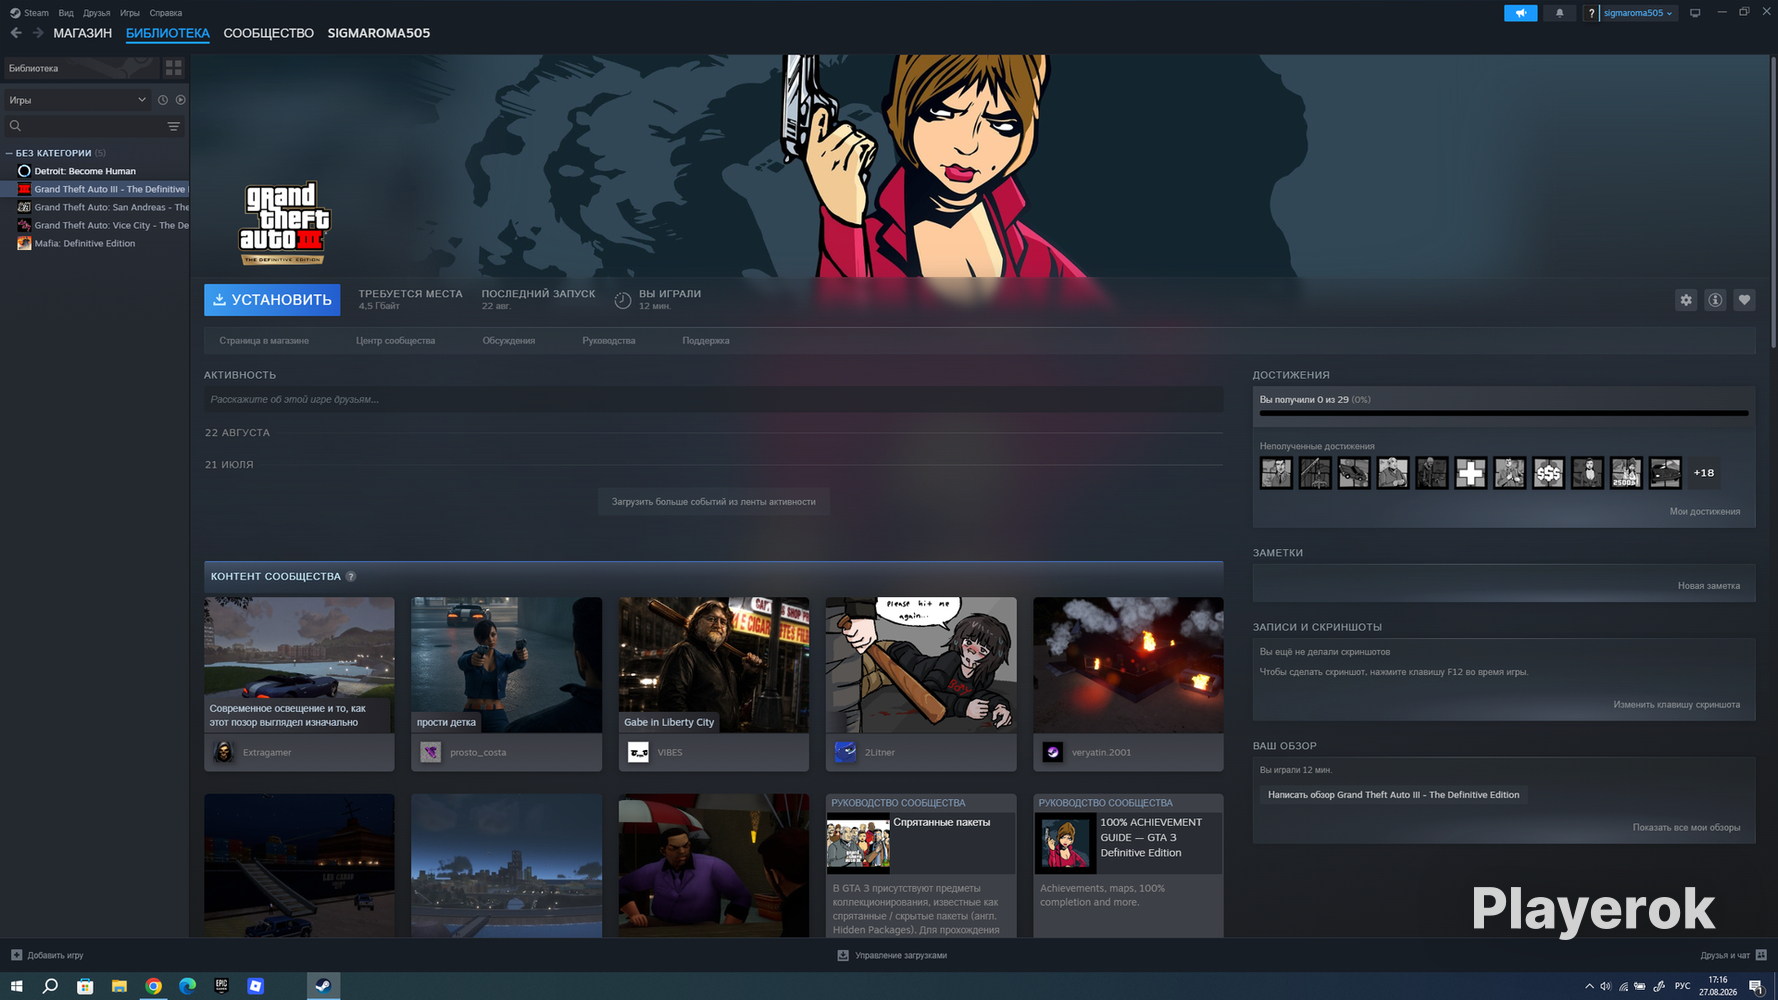Click the blue megaphone announcements button
This screenshot has width=1778, height=1000.
coord(1520,13)
